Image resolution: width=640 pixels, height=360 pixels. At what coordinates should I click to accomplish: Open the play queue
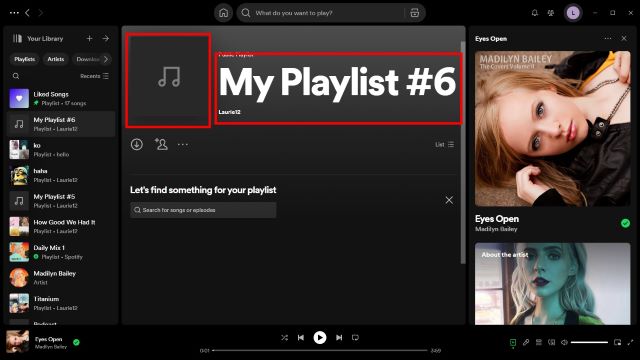pos(539,342)
